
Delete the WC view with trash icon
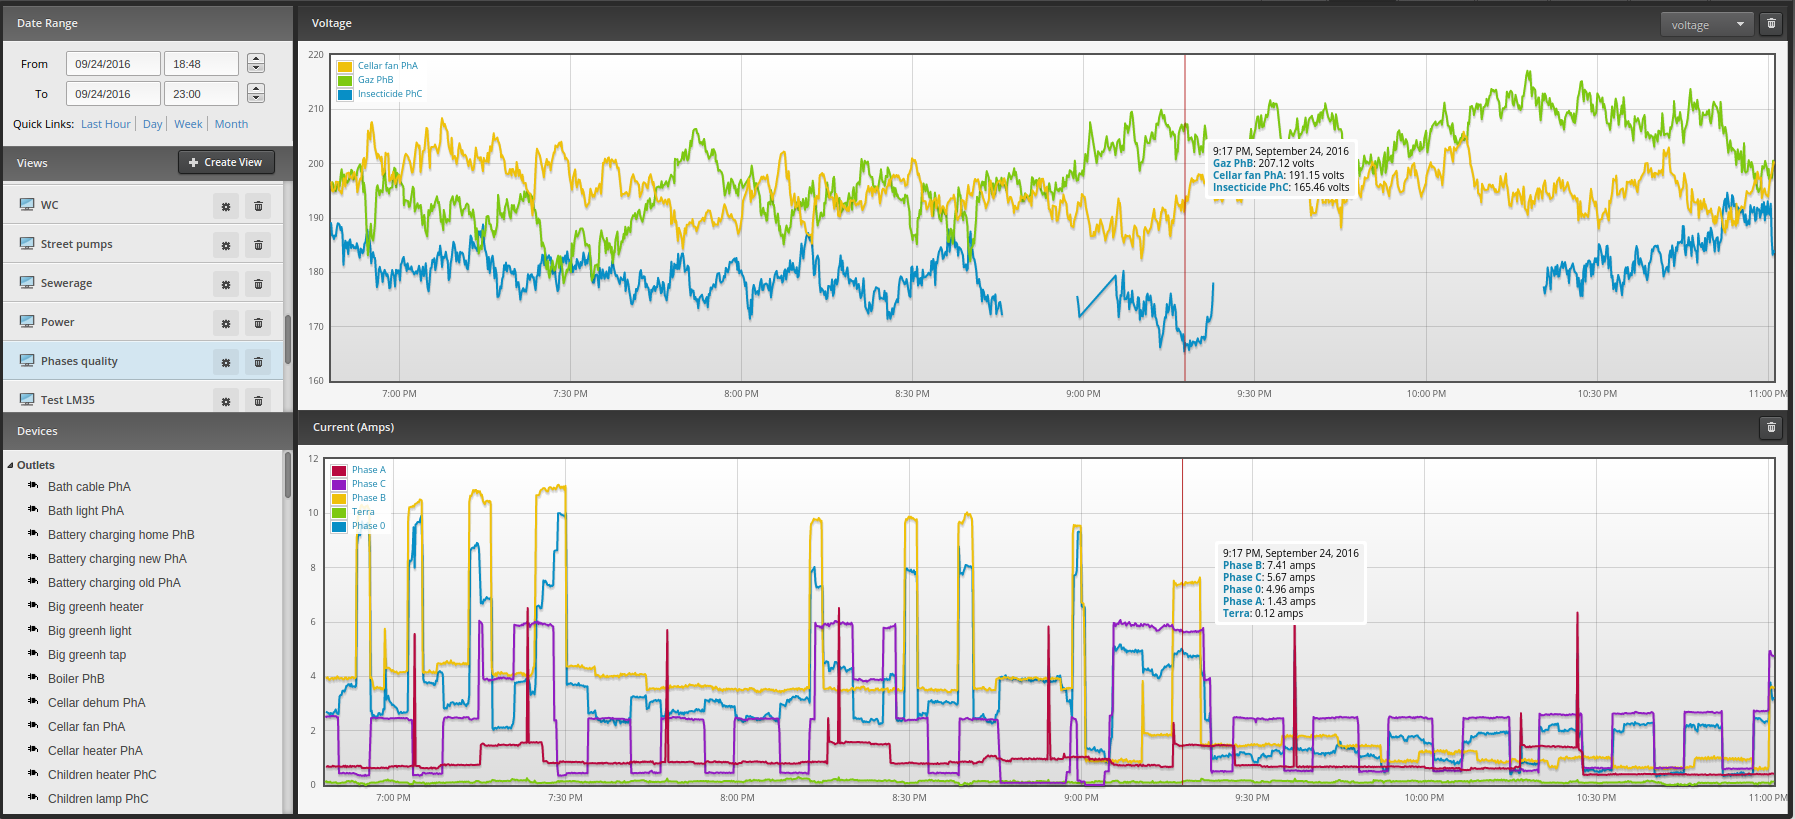(258, 206)
